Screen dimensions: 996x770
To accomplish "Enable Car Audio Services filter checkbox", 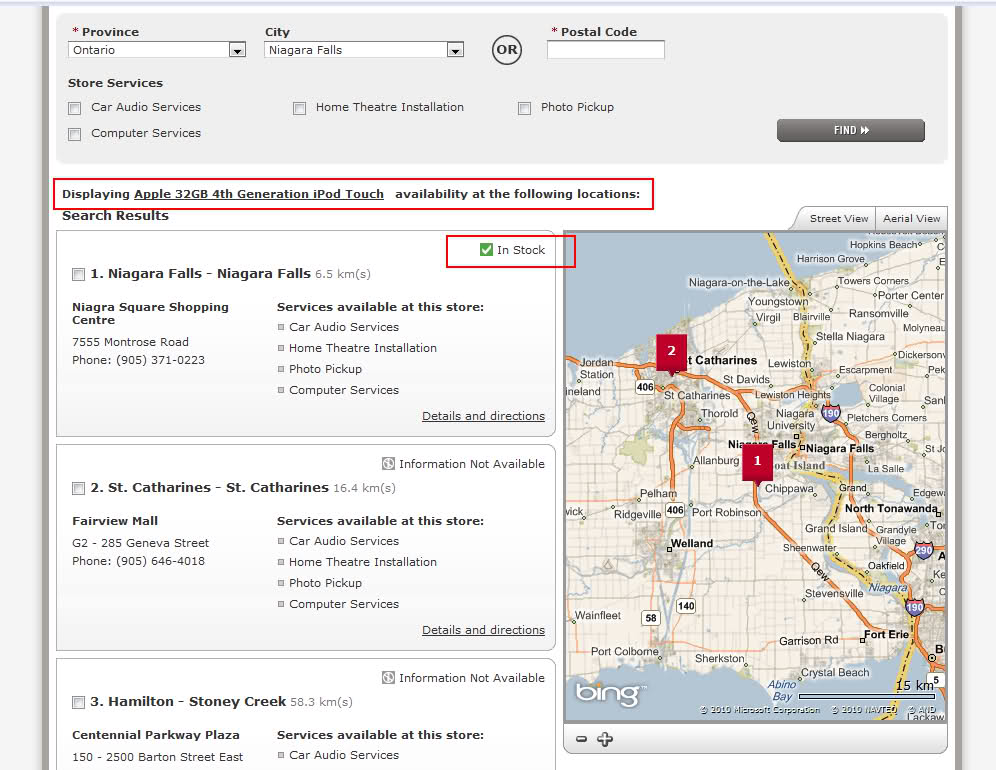I will [x=75, y=108].
